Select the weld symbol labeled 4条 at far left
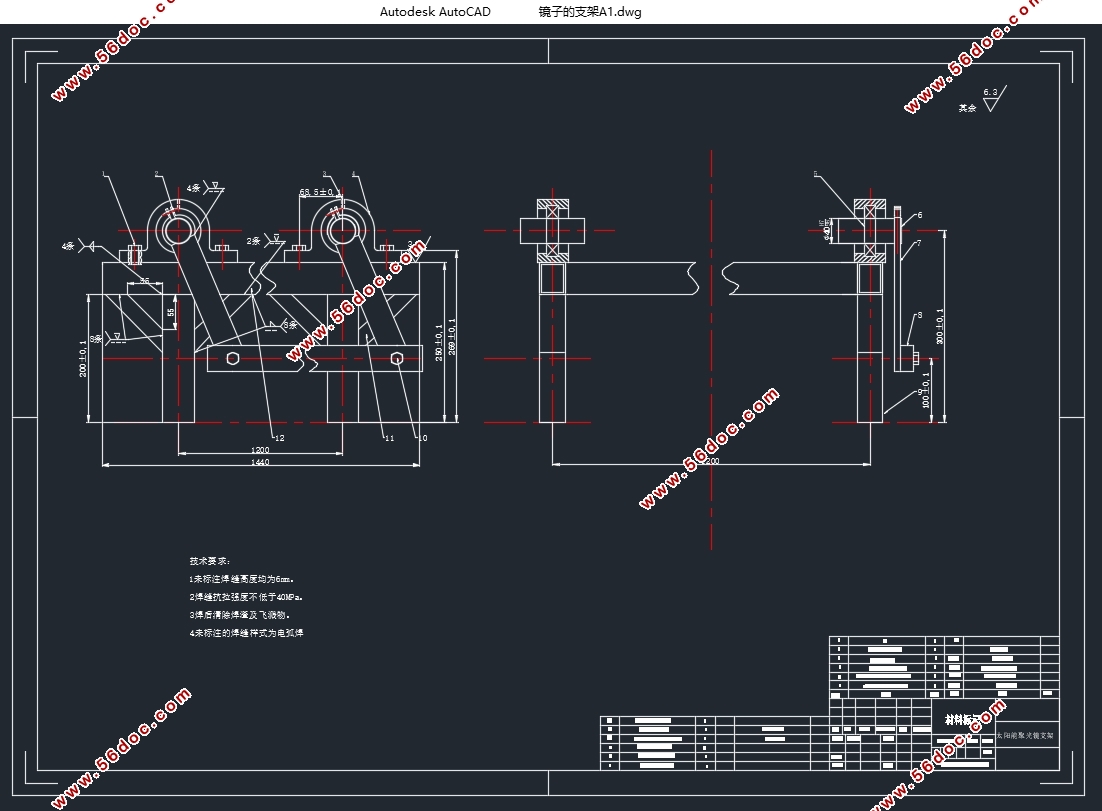Screen dimensions: 1102x811 tap(79, 246)
